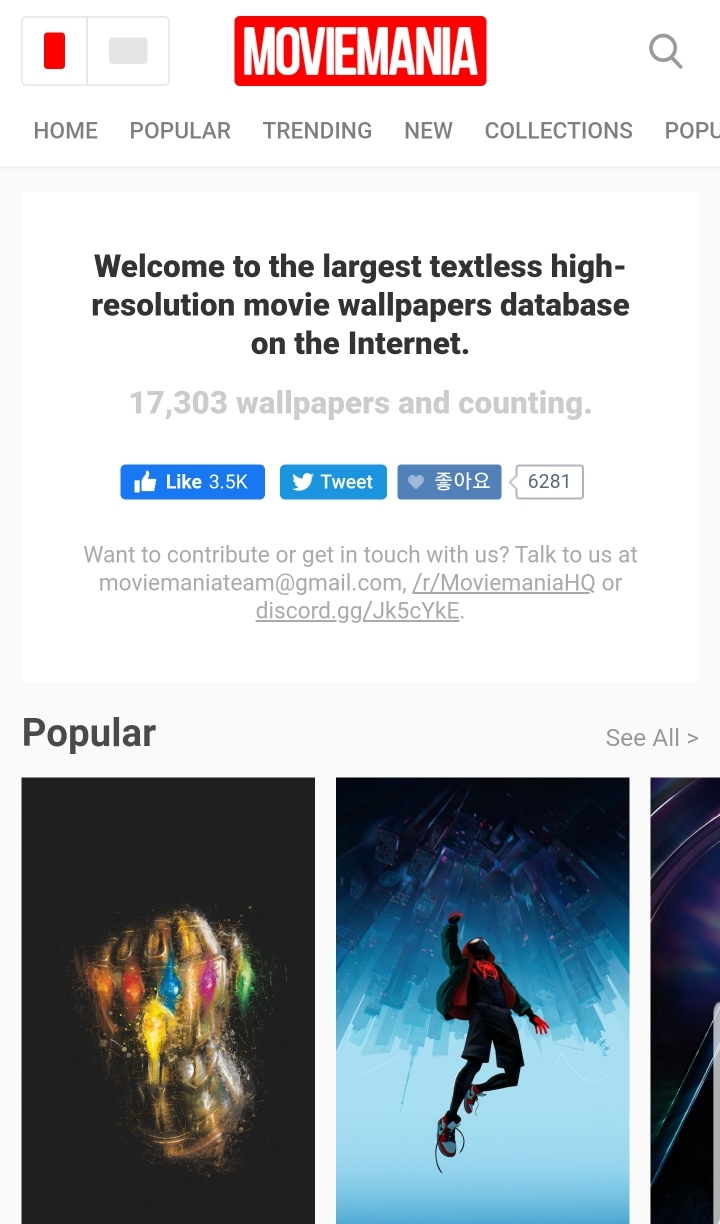
Task: Open the POPULAR nav tab
Action: pyautogui.click(x=180, y=131)
